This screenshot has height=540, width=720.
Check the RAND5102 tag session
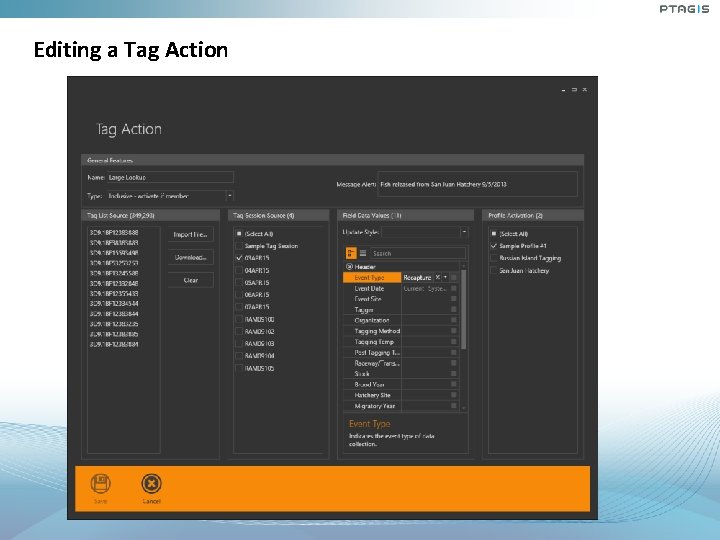coord(239,331)
